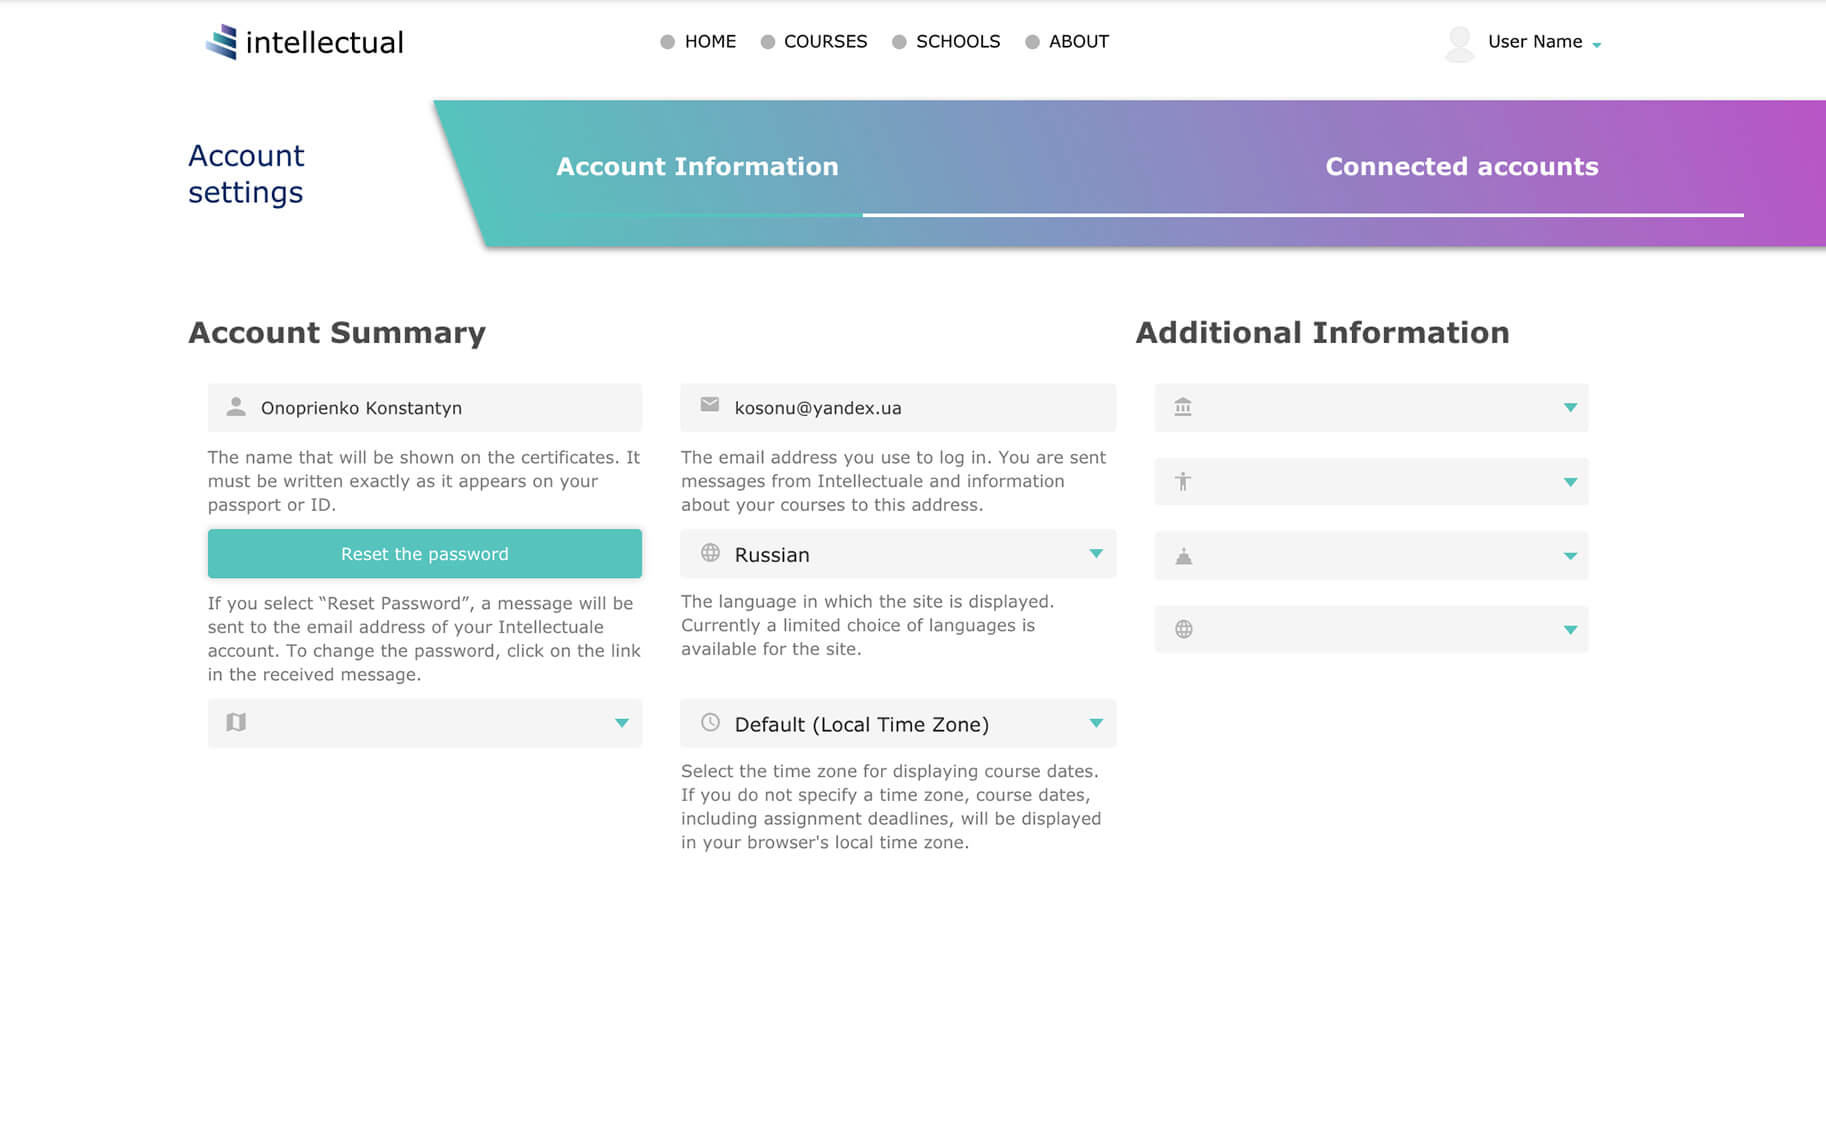This screenshot has width=1826, height=1140.
Task: Switch to Connected accounts tab
Action: tap(1461, 166)
